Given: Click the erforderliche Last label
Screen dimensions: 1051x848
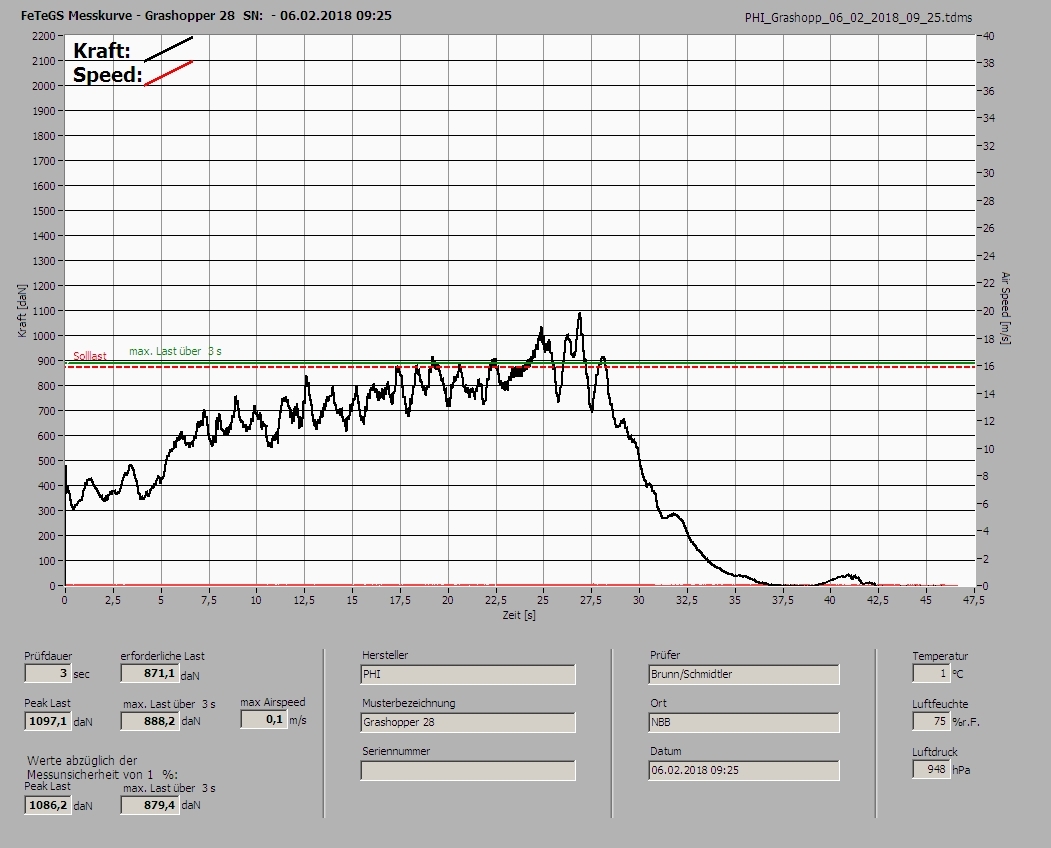Looking at the screenshot, I should click(163, 656).
